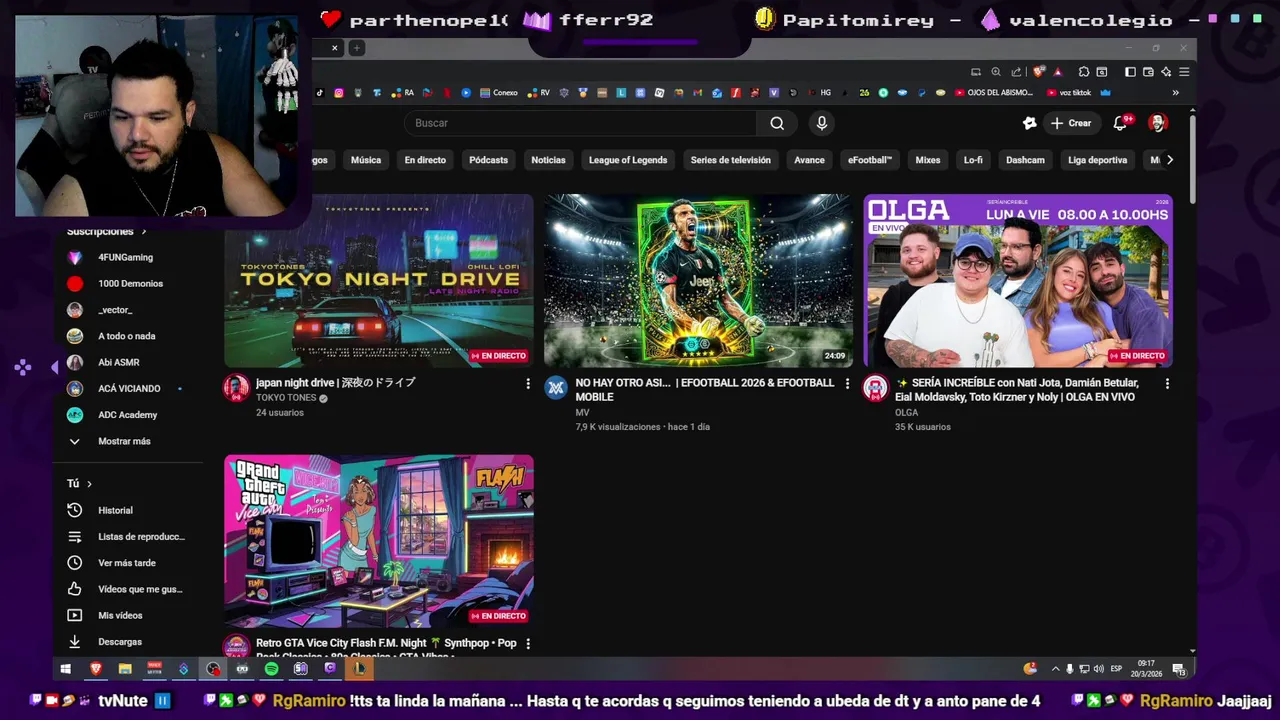Viewport: 1280px width, 720px height.
Task: Click the TOKYO TONES channel name
Action: 286,398
